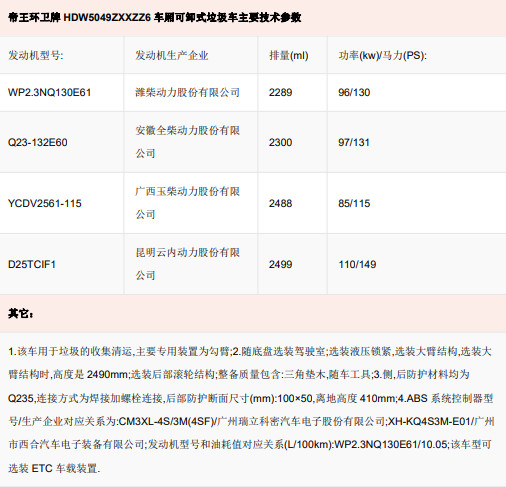The image size is (506, 487).
Task: Click the 其它 section header
Action: 21,313
